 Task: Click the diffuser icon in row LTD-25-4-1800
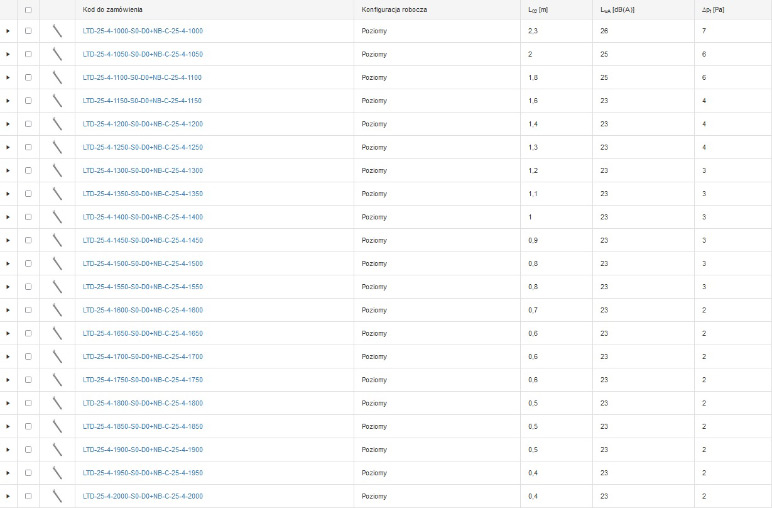[x=57, y=403]
